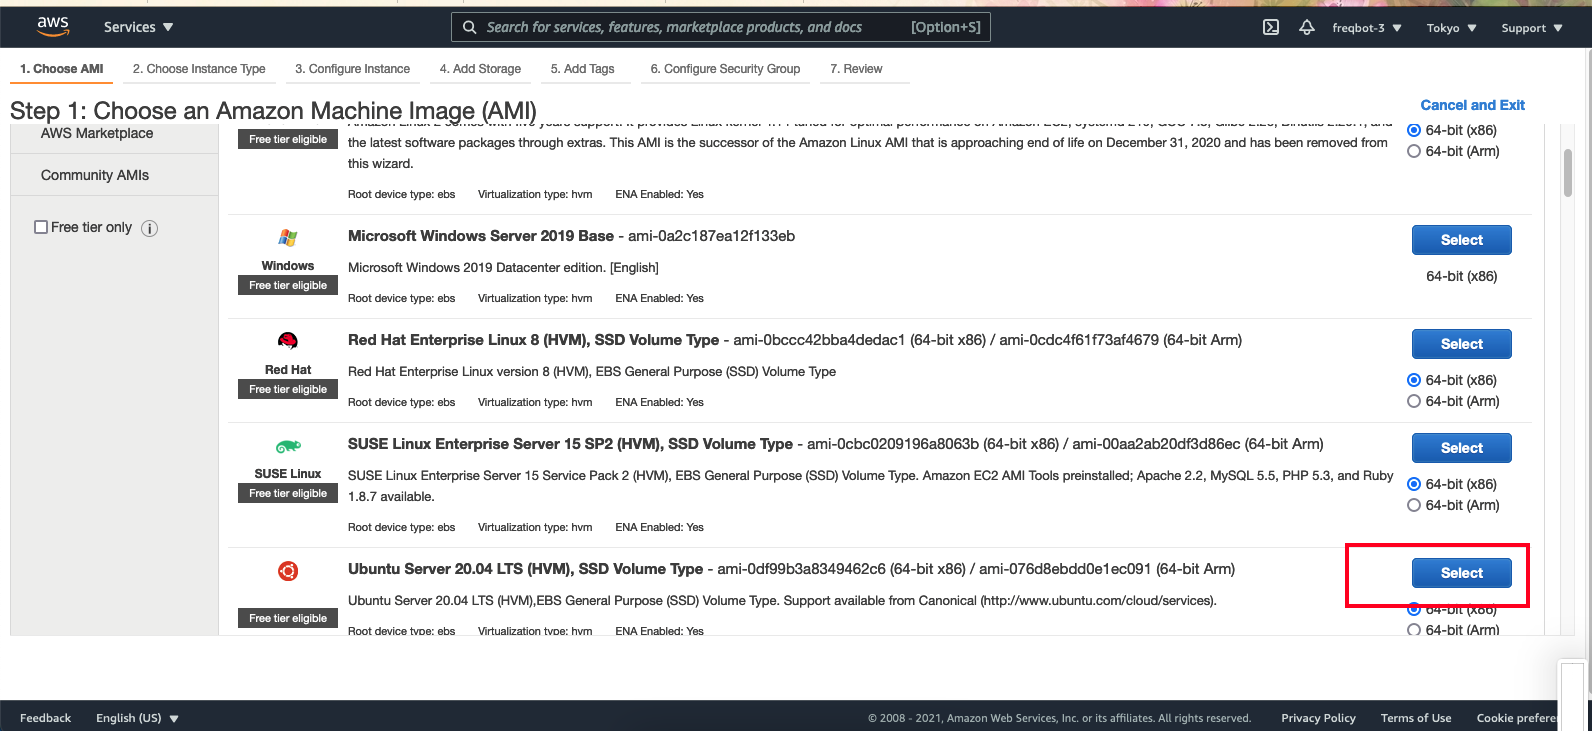This screenshot has height=731, width=1592.
Task: Click the SUSE Linux chameleon icon
Action: [288, 446]
